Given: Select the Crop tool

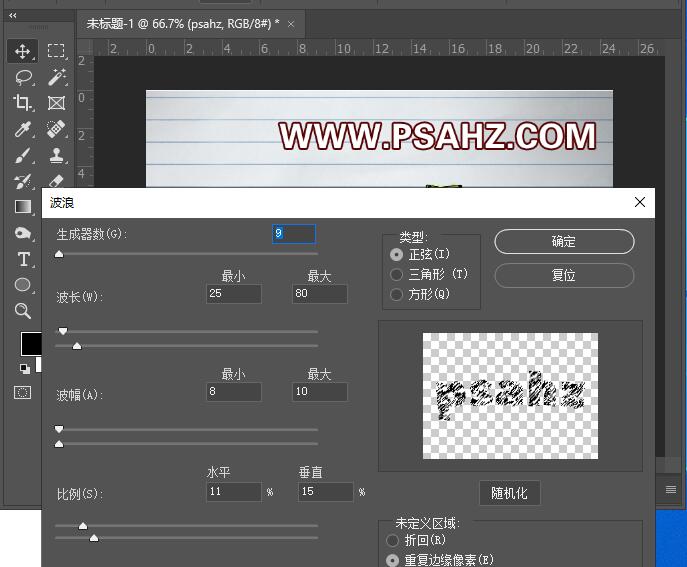Looking at the screenshot, I should pos(22,103).
